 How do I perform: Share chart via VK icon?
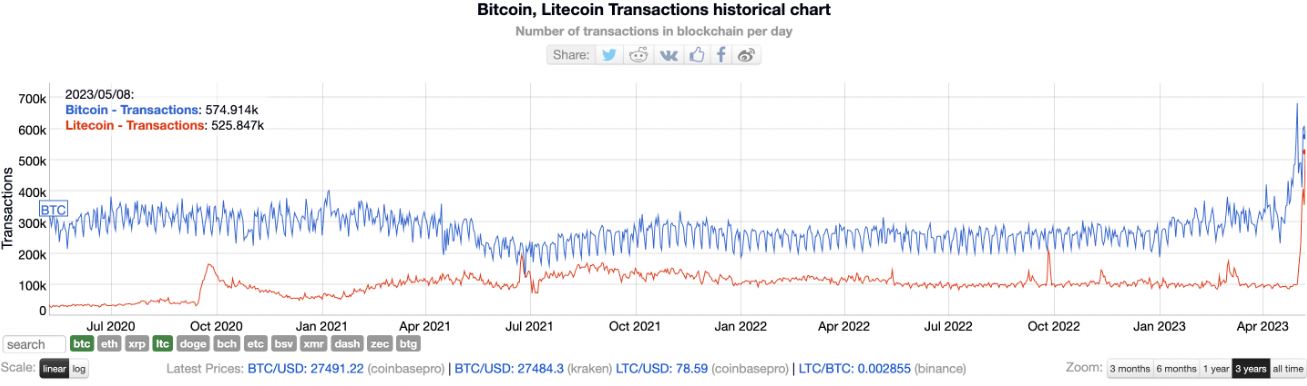click(x=668, y=55)
